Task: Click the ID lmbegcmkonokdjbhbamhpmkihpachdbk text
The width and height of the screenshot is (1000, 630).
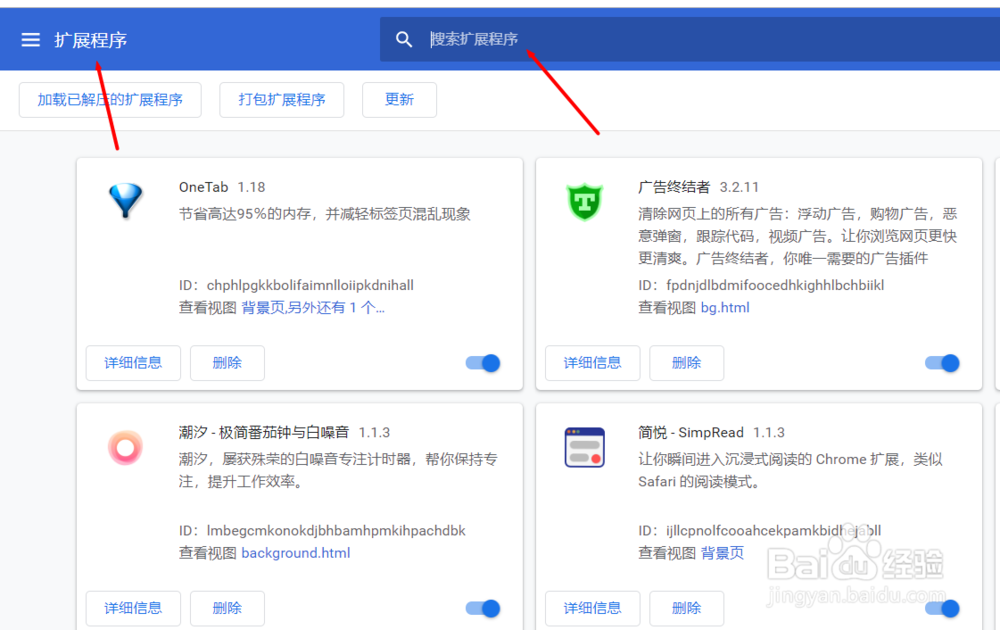Action: 336,531
